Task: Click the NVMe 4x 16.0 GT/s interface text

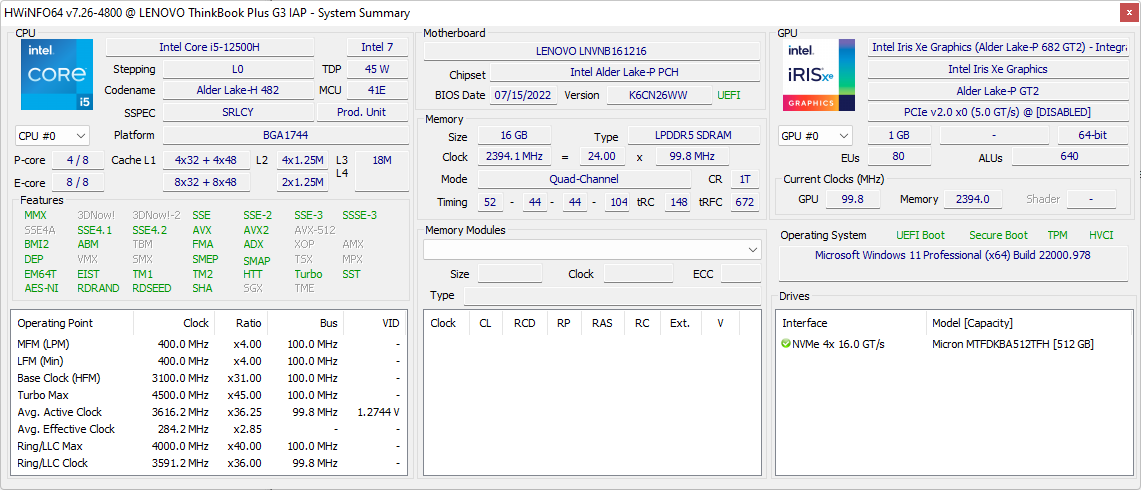Action: tap(838, 344)
